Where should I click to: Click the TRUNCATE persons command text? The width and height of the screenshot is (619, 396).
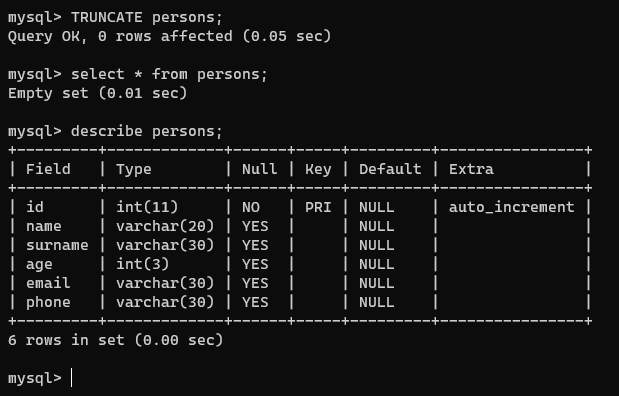tap(147, 18)
